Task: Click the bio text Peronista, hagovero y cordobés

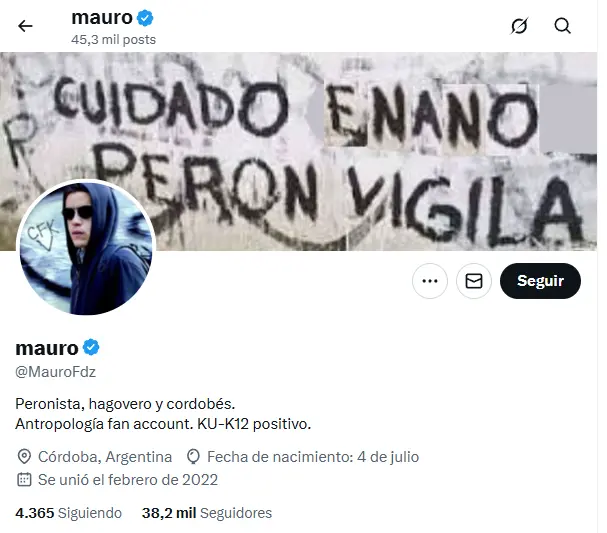Action: click(125, 404)
